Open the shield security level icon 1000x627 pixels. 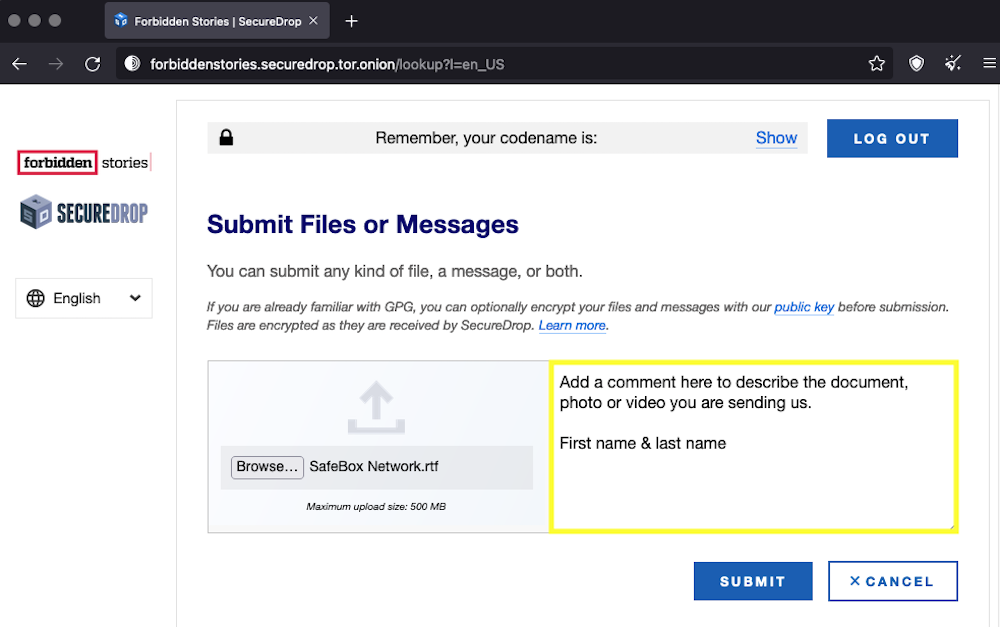(916, 64)
